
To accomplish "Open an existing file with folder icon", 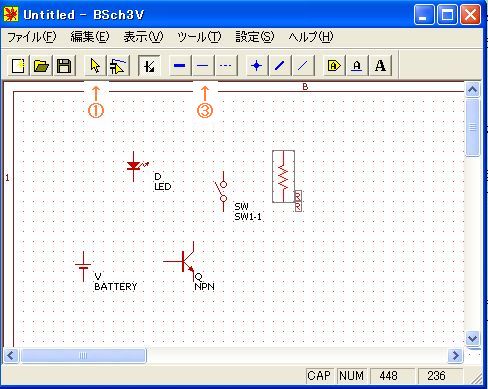I will [41, 66].
